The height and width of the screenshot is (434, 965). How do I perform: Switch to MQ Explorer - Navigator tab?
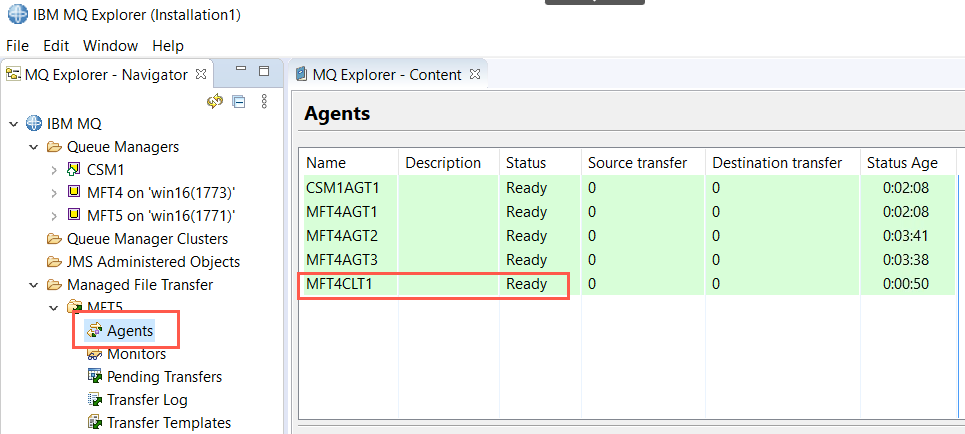106,74
